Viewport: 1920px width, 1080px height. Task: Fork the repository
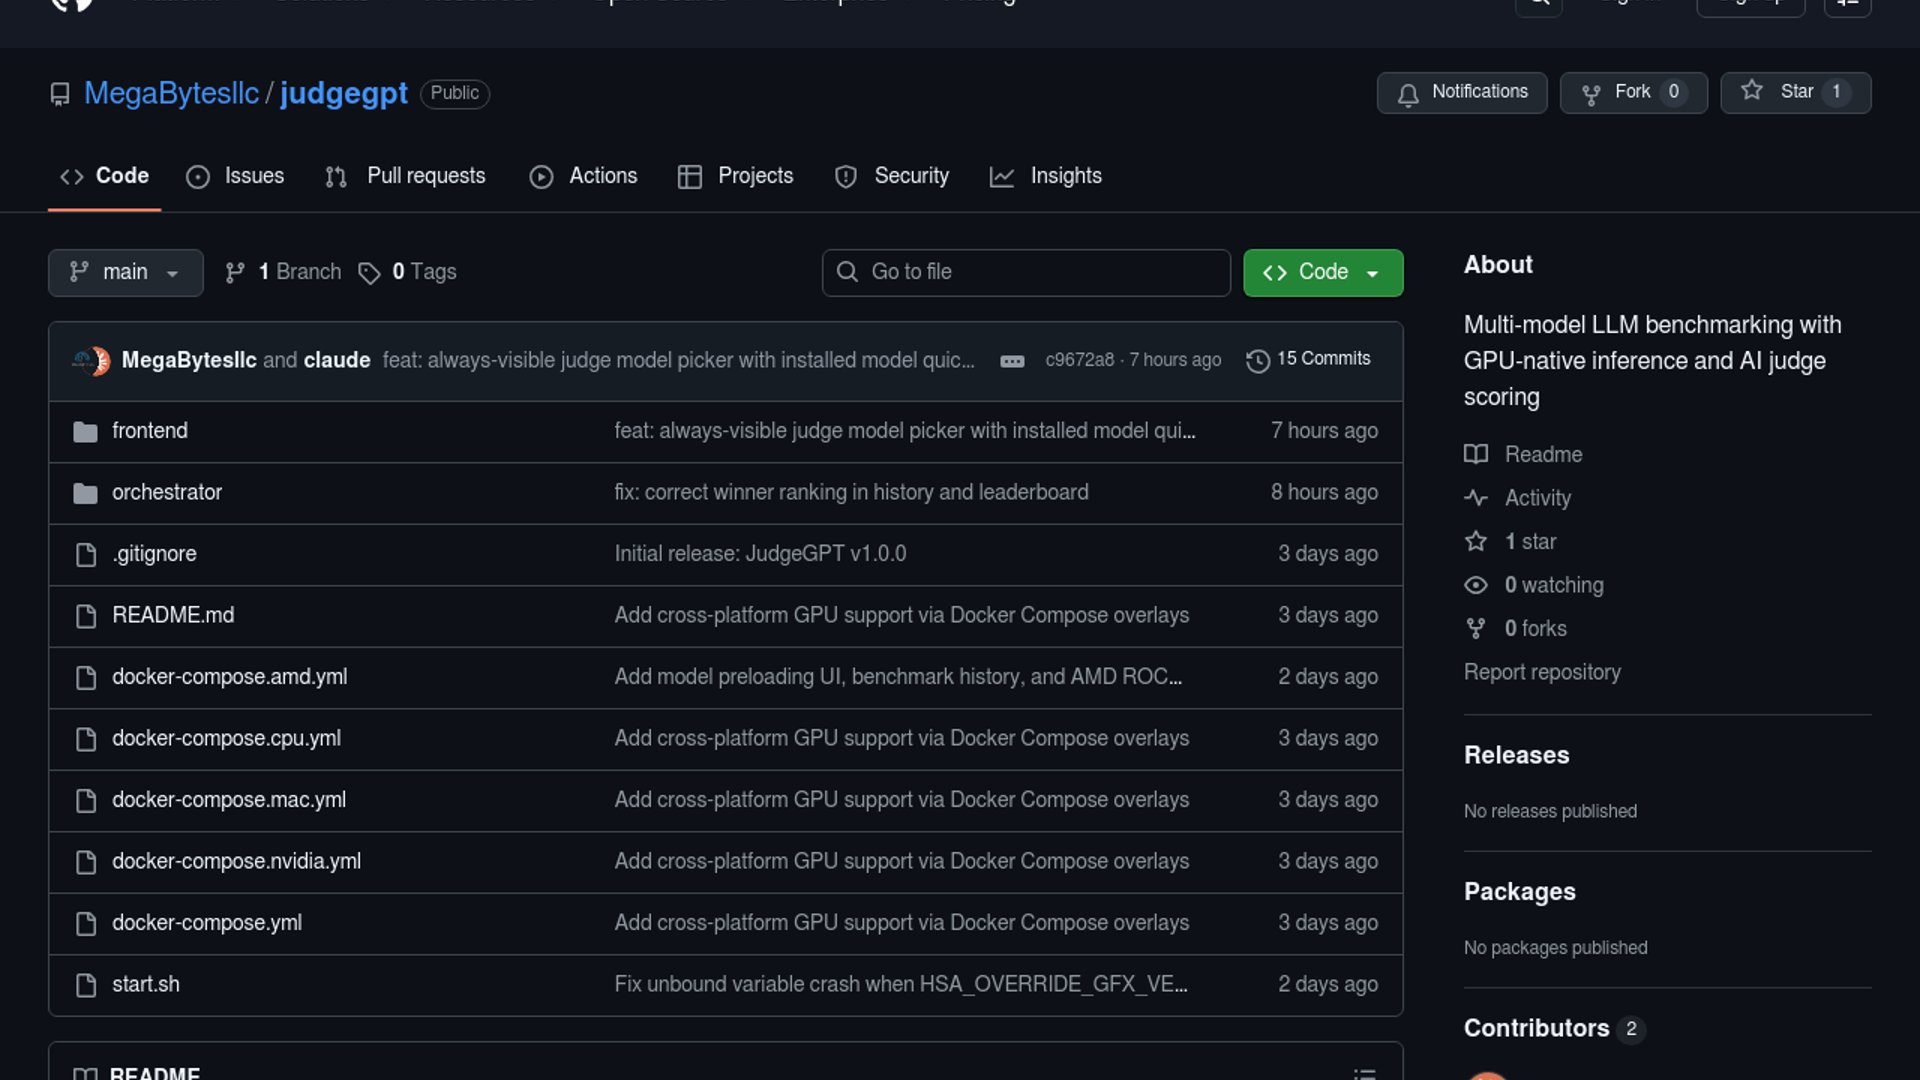pos(1632,92)
